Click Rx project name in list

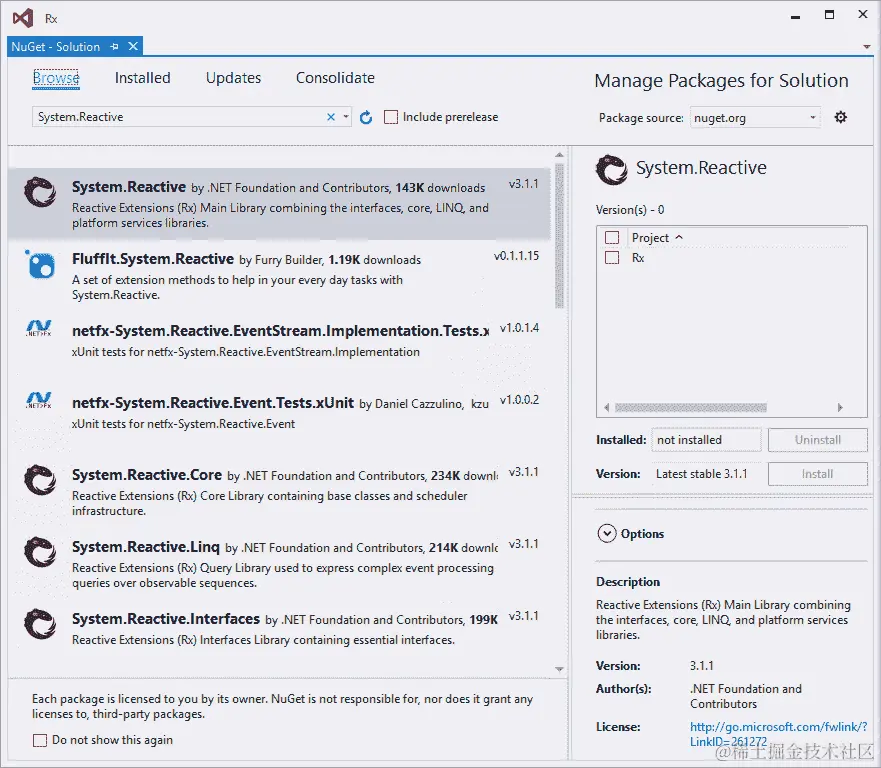tap(638, 258)
